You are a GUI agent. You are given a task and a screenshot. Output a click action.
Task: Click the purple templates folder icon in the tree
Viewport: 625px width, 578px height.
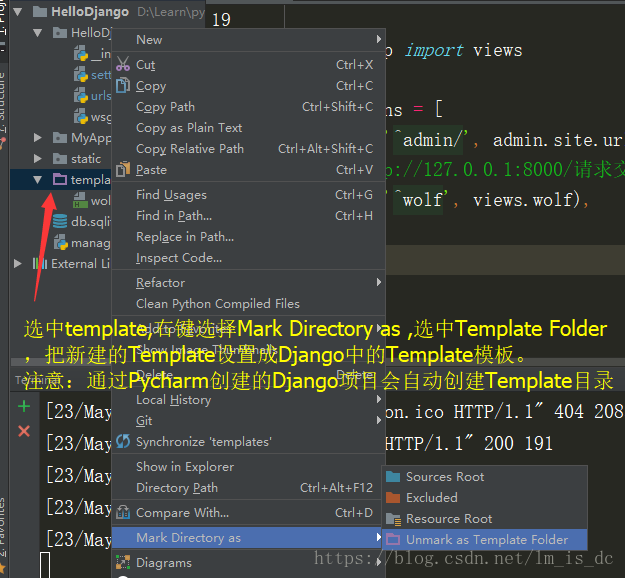point(60,179)
